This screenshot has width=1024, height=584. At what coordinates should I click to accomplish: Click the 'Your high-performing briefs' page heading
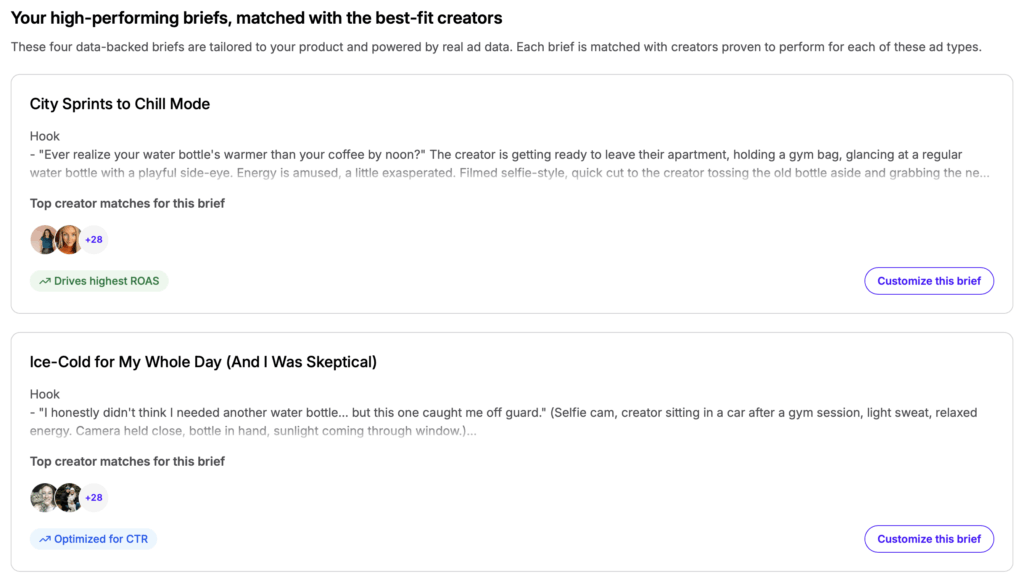pos(256,18)
